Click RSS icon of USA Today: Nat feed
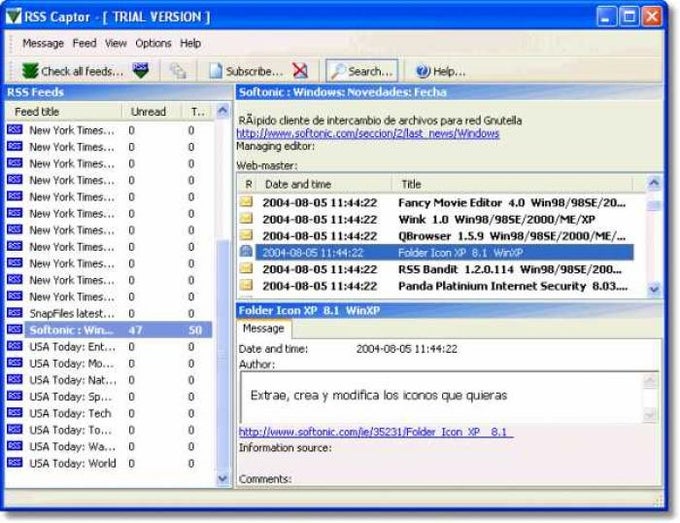Screen dimensions: 680x523 tap(15, 379)
